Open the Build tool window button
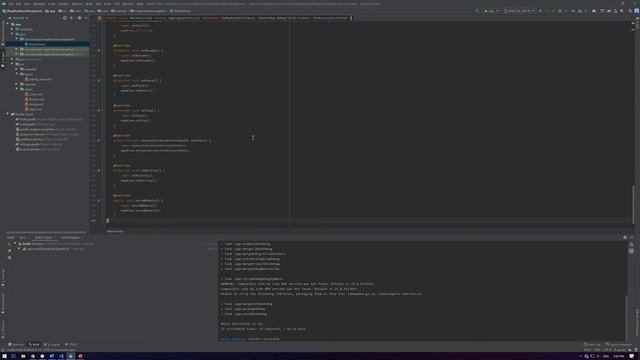 pos(34,344)
